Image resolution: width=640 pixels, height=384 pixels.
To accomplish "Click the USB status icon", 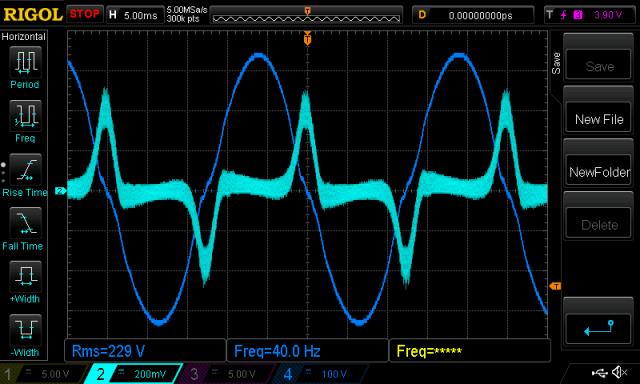I will click(x=599, y=373).
